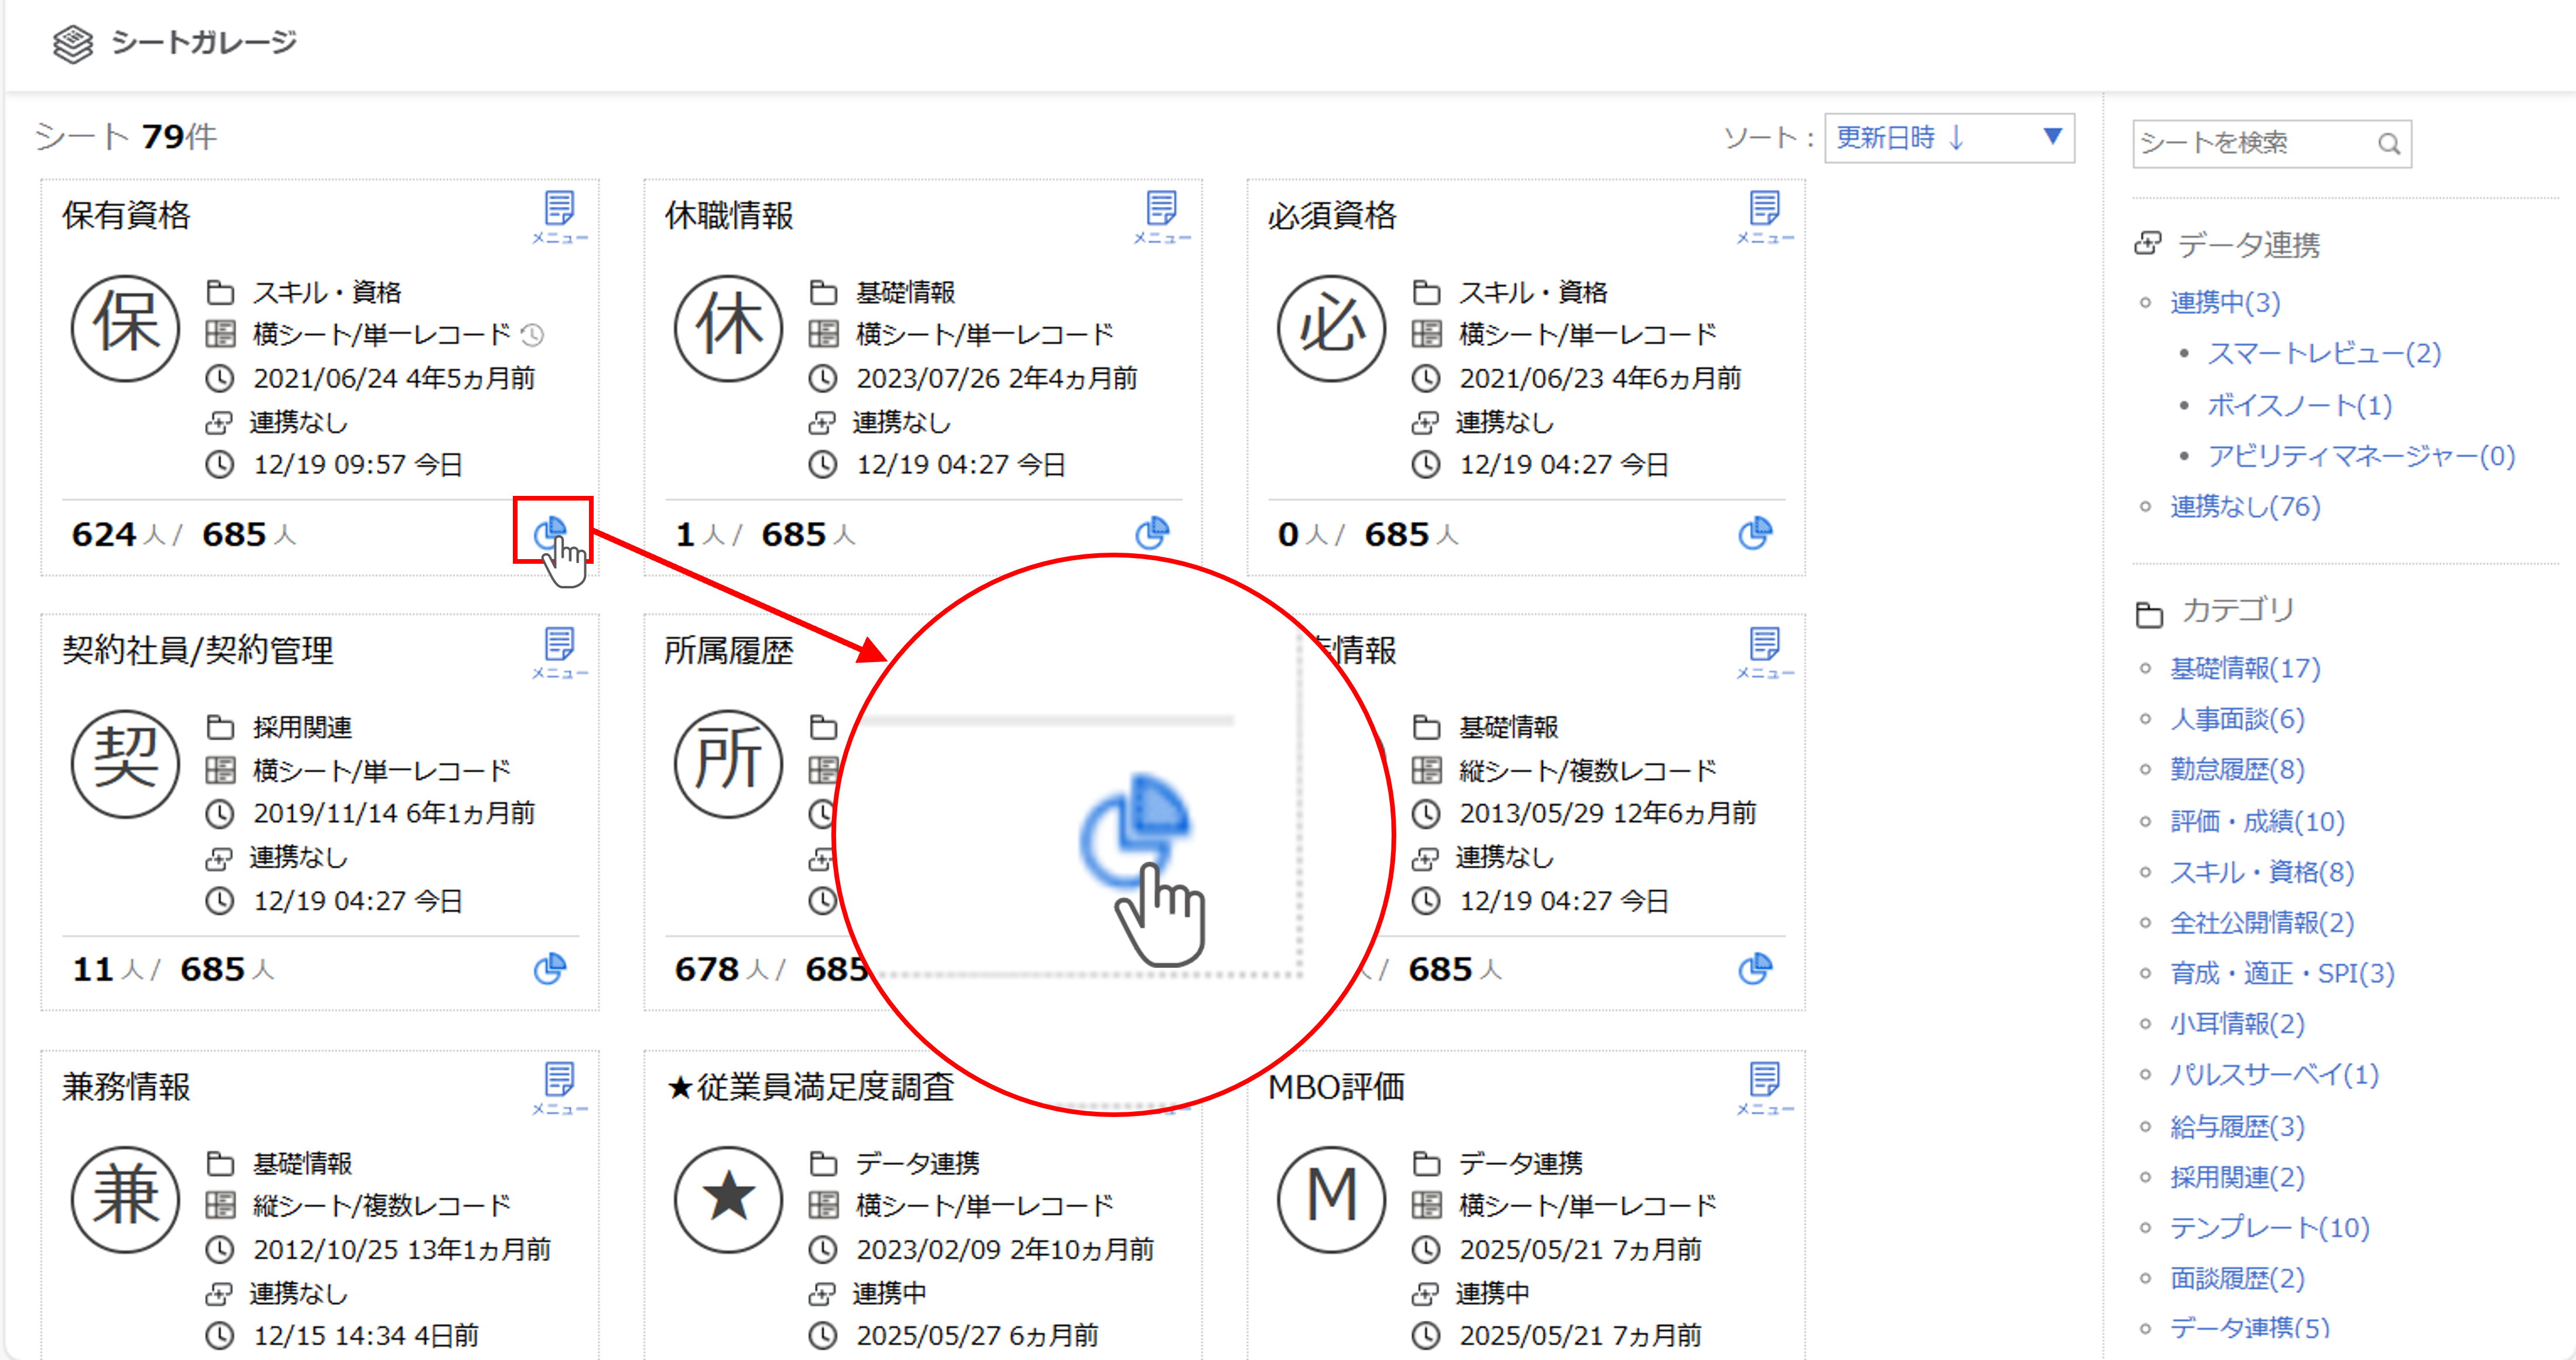The height and width of the screenshot is (1360, 2576).
Task: Select スマートレビュー(2) filter
Action: pos(2323,353)
